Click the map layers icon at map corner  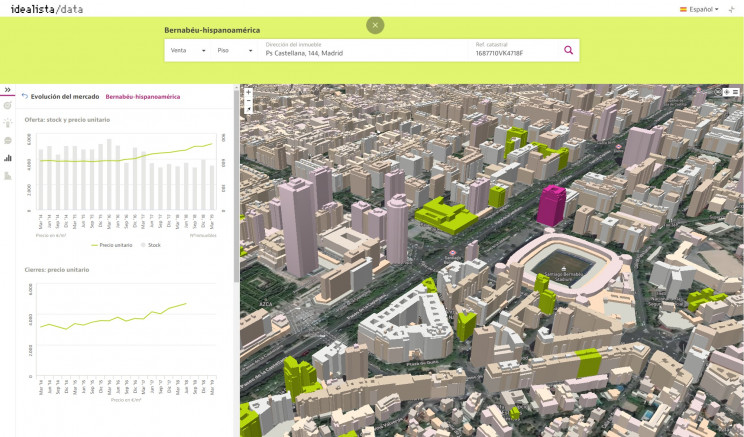coord(727,92)
